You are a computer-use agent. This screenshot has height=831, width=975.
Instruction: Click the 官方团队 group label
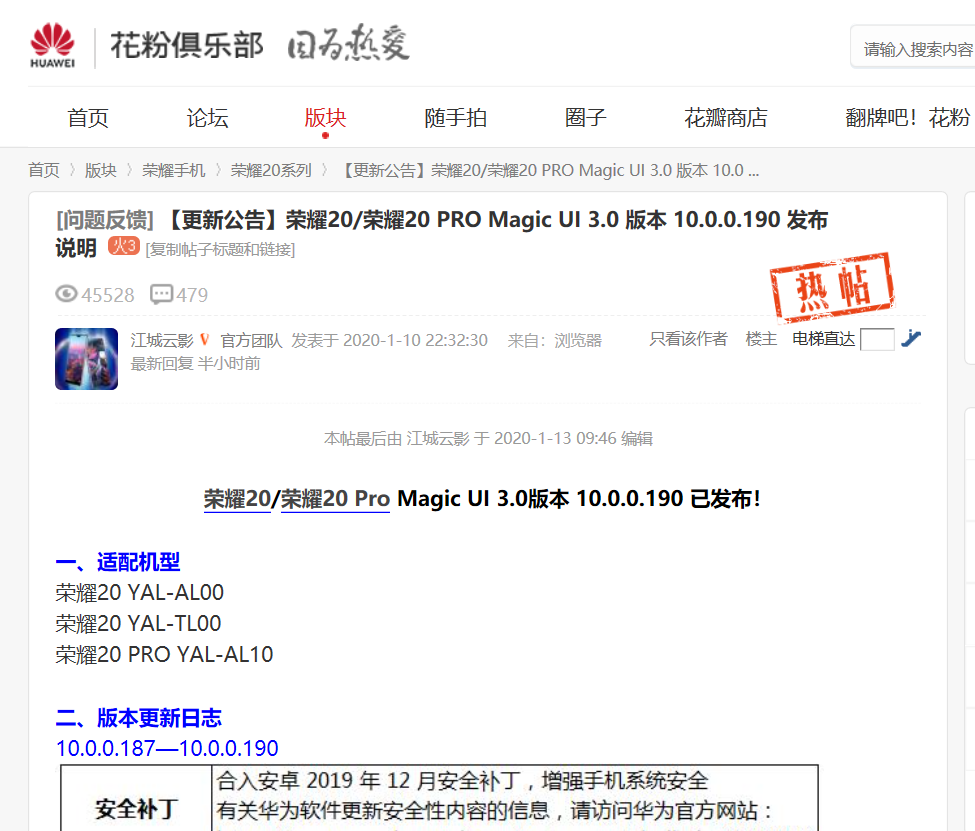(x=251, y=340)
